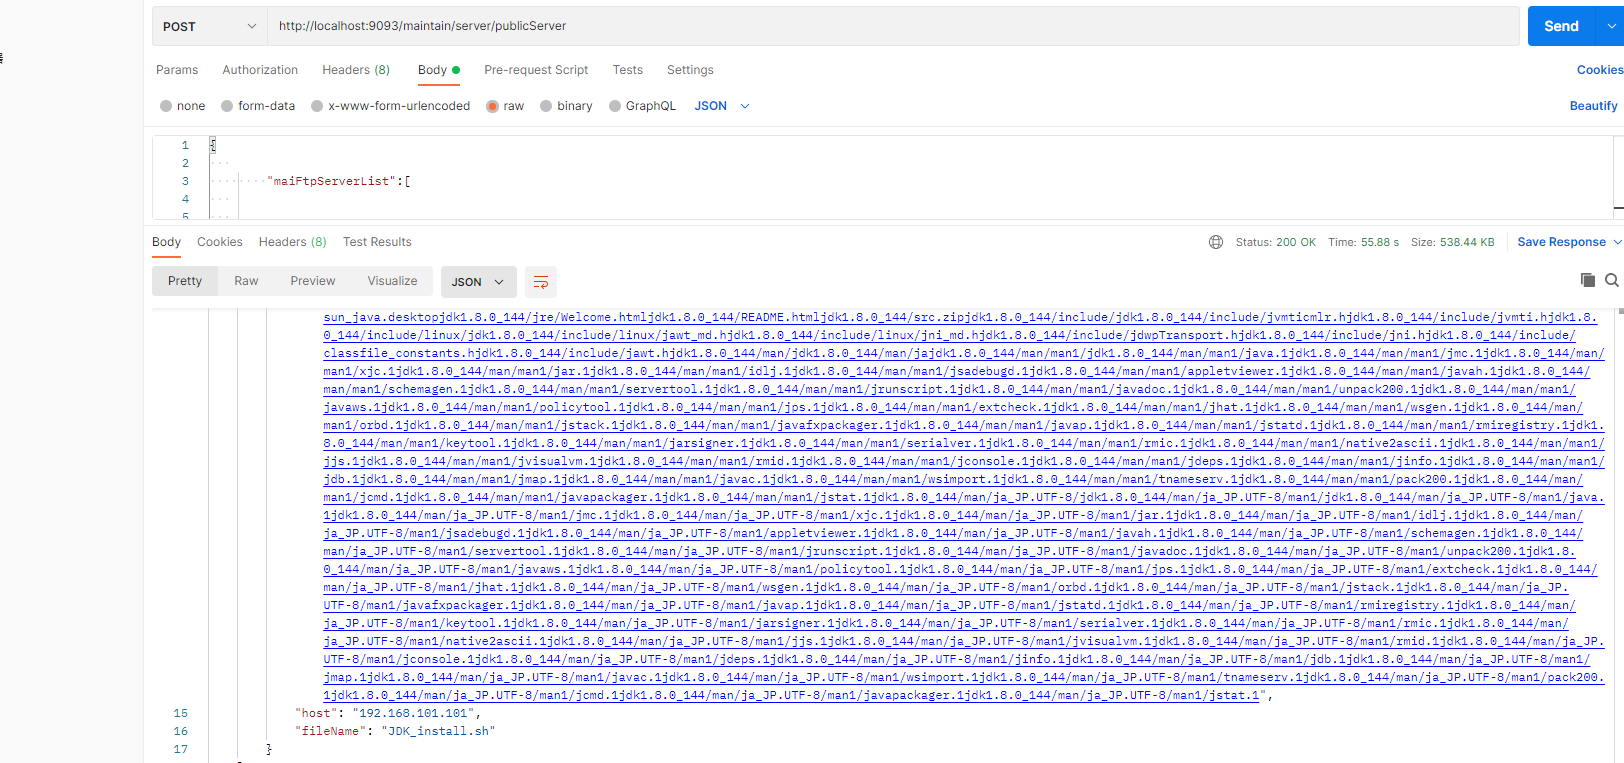Open Pre-request Script tab
Image resolution: width=1624 pixels, height=763 pixels.
click(536, 70)
